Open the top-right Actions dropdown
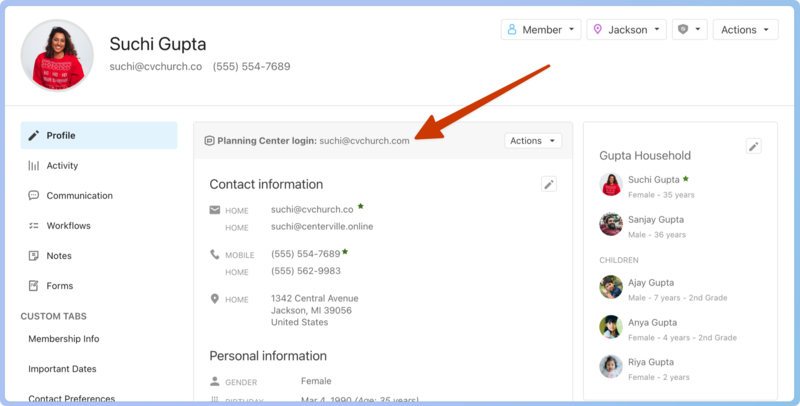Image resolution: width=800 pixels, height=406 pixels. [745, 30]
